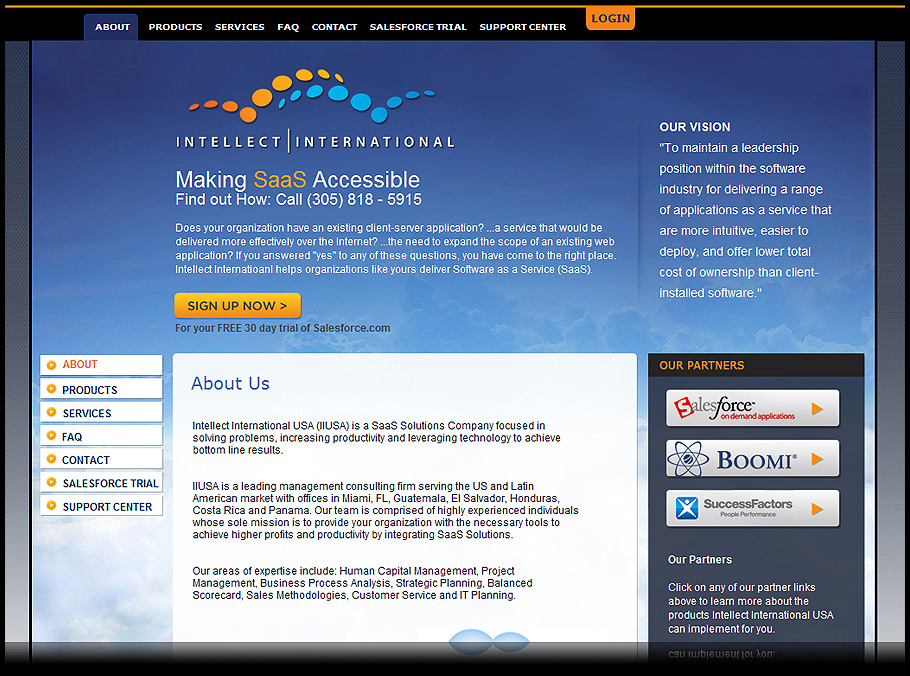Click the orange bullet beside sidebar ABOUT
Screen dimensions: 910x676
(x=51, y=365)
